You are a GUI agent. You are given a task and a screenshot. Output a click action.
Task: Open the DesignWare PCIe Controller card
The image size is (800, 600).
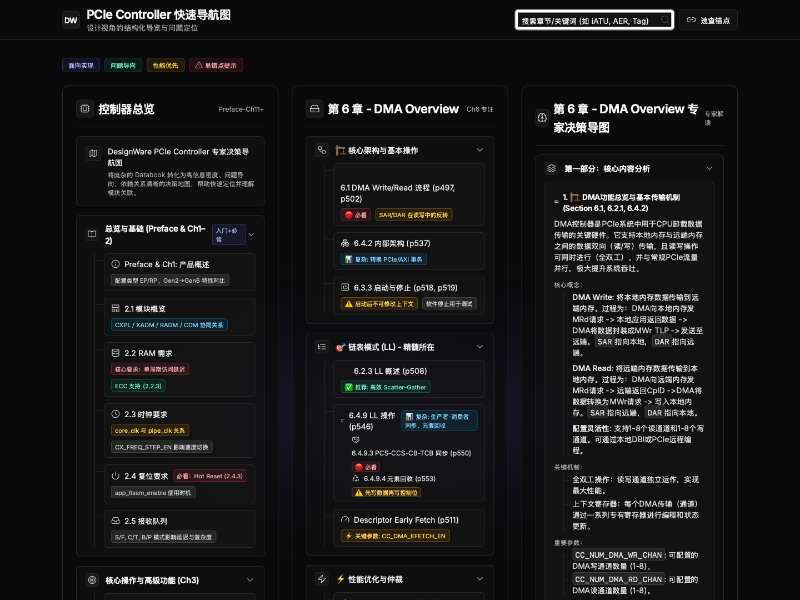(170, 171)
